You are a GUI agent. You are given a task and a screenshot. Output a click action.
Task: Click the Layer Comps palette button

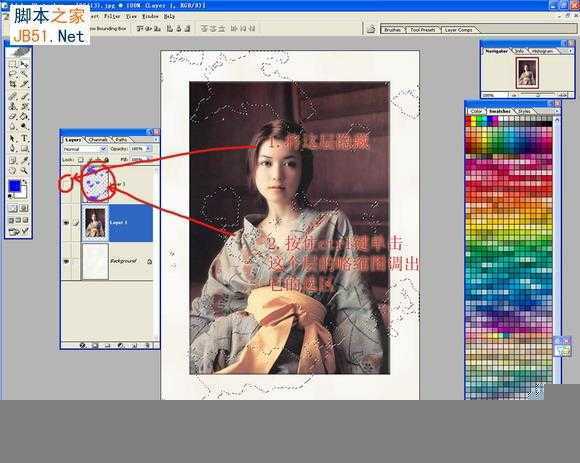pos(459,30)
